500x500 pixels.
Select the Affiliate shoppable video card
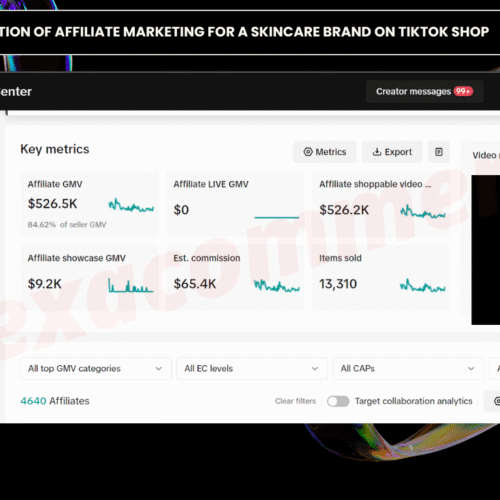[381, 204]
